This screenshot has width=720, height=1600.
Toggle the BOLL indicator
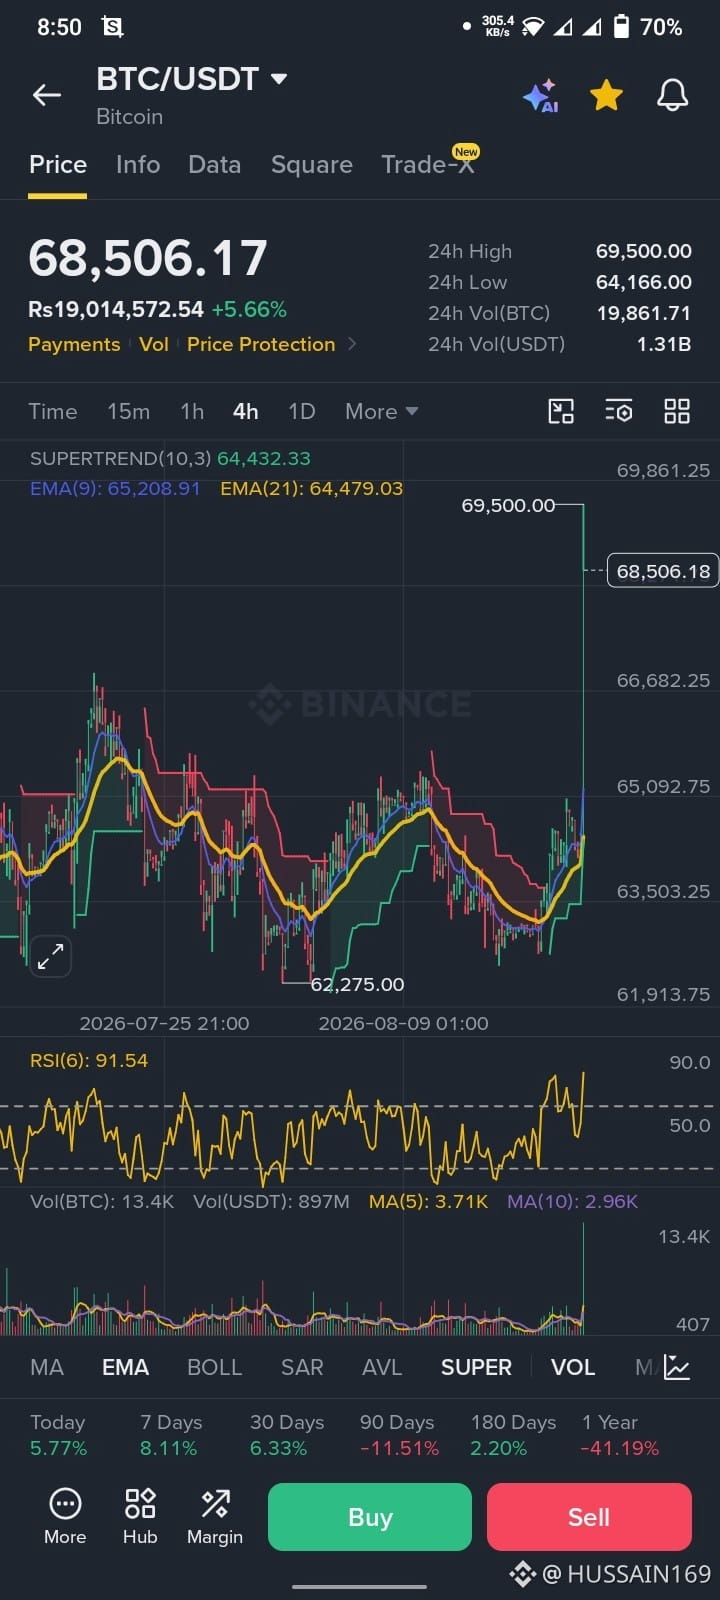coord(214,1367)
